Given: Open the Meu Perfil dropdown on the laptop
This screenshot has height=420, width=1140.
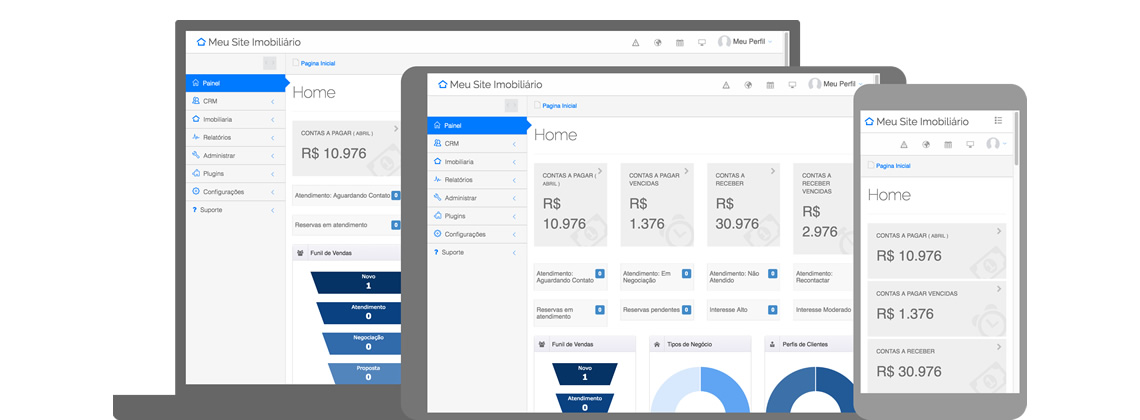Looking at the screenshot, I should [x=745, y=42].
